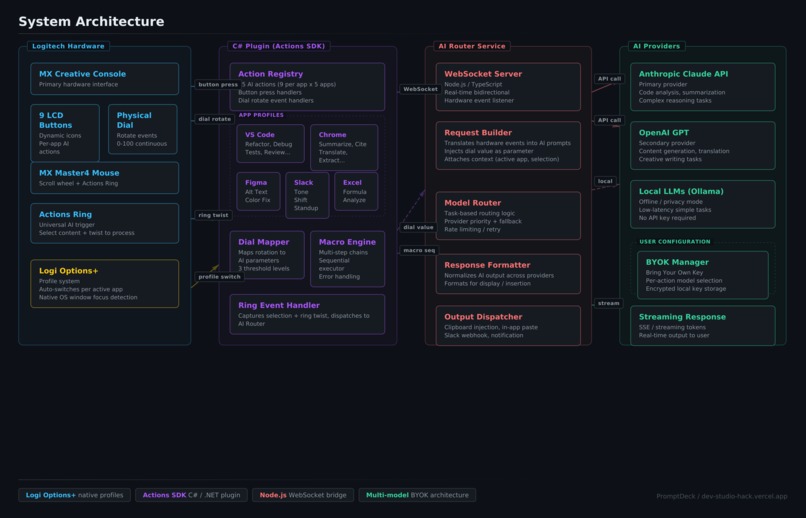Select the Chrome app profile
The height and width of the screenshot is (518, 806).
pyautogui.click(x=344, y=147)
